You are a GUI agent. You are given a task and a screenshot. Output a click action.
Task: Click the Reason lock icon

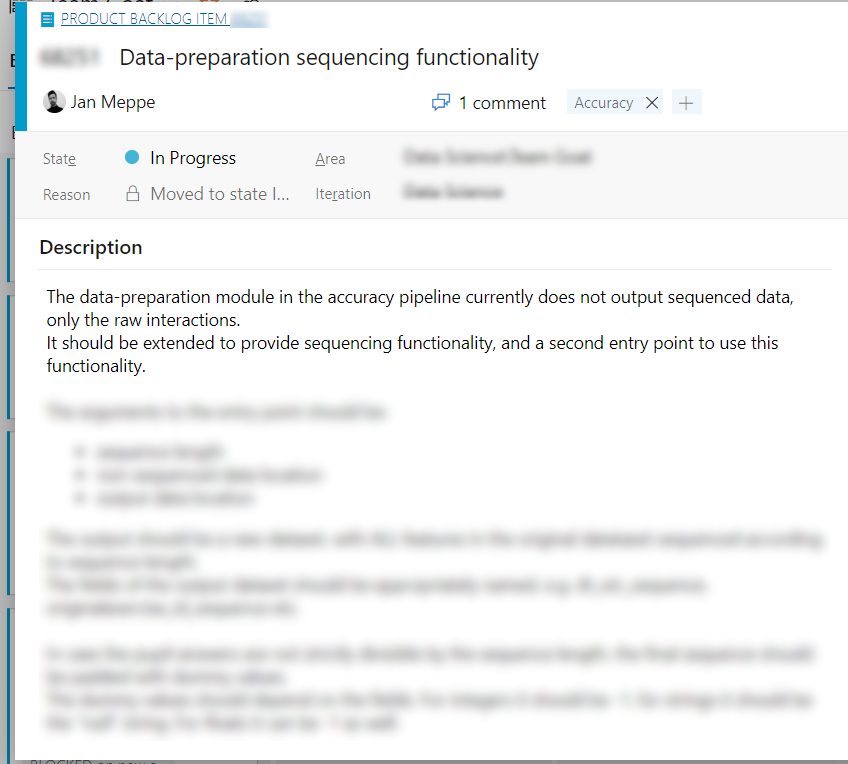point(132,193)
